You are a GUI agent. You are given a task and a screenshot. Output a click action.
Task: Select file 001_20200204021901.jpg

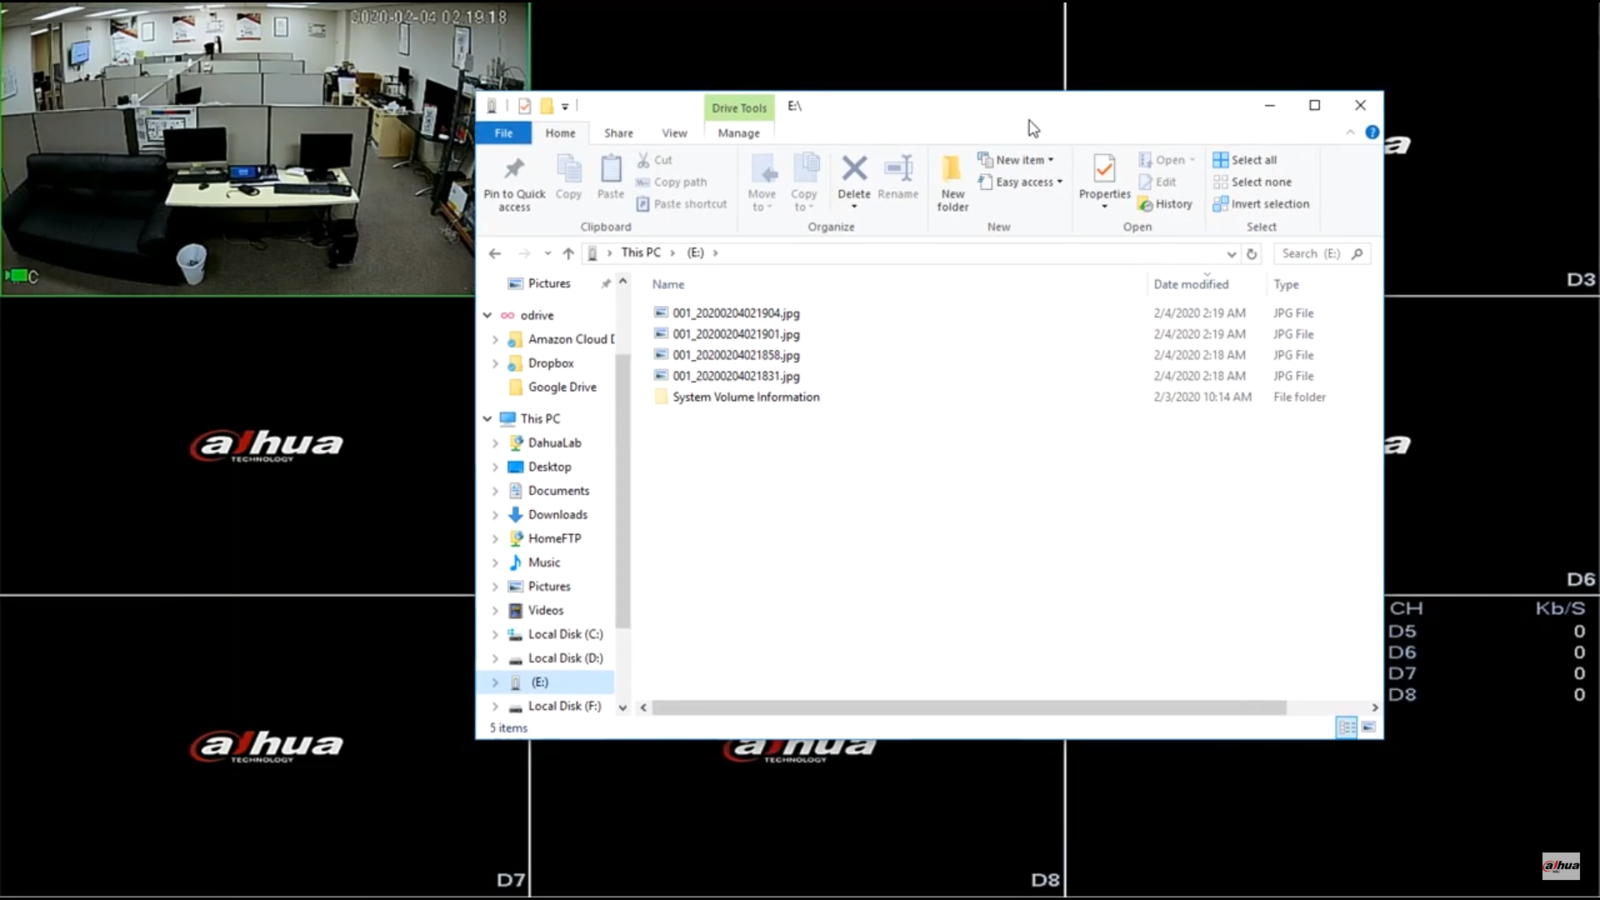pos(736,334)
